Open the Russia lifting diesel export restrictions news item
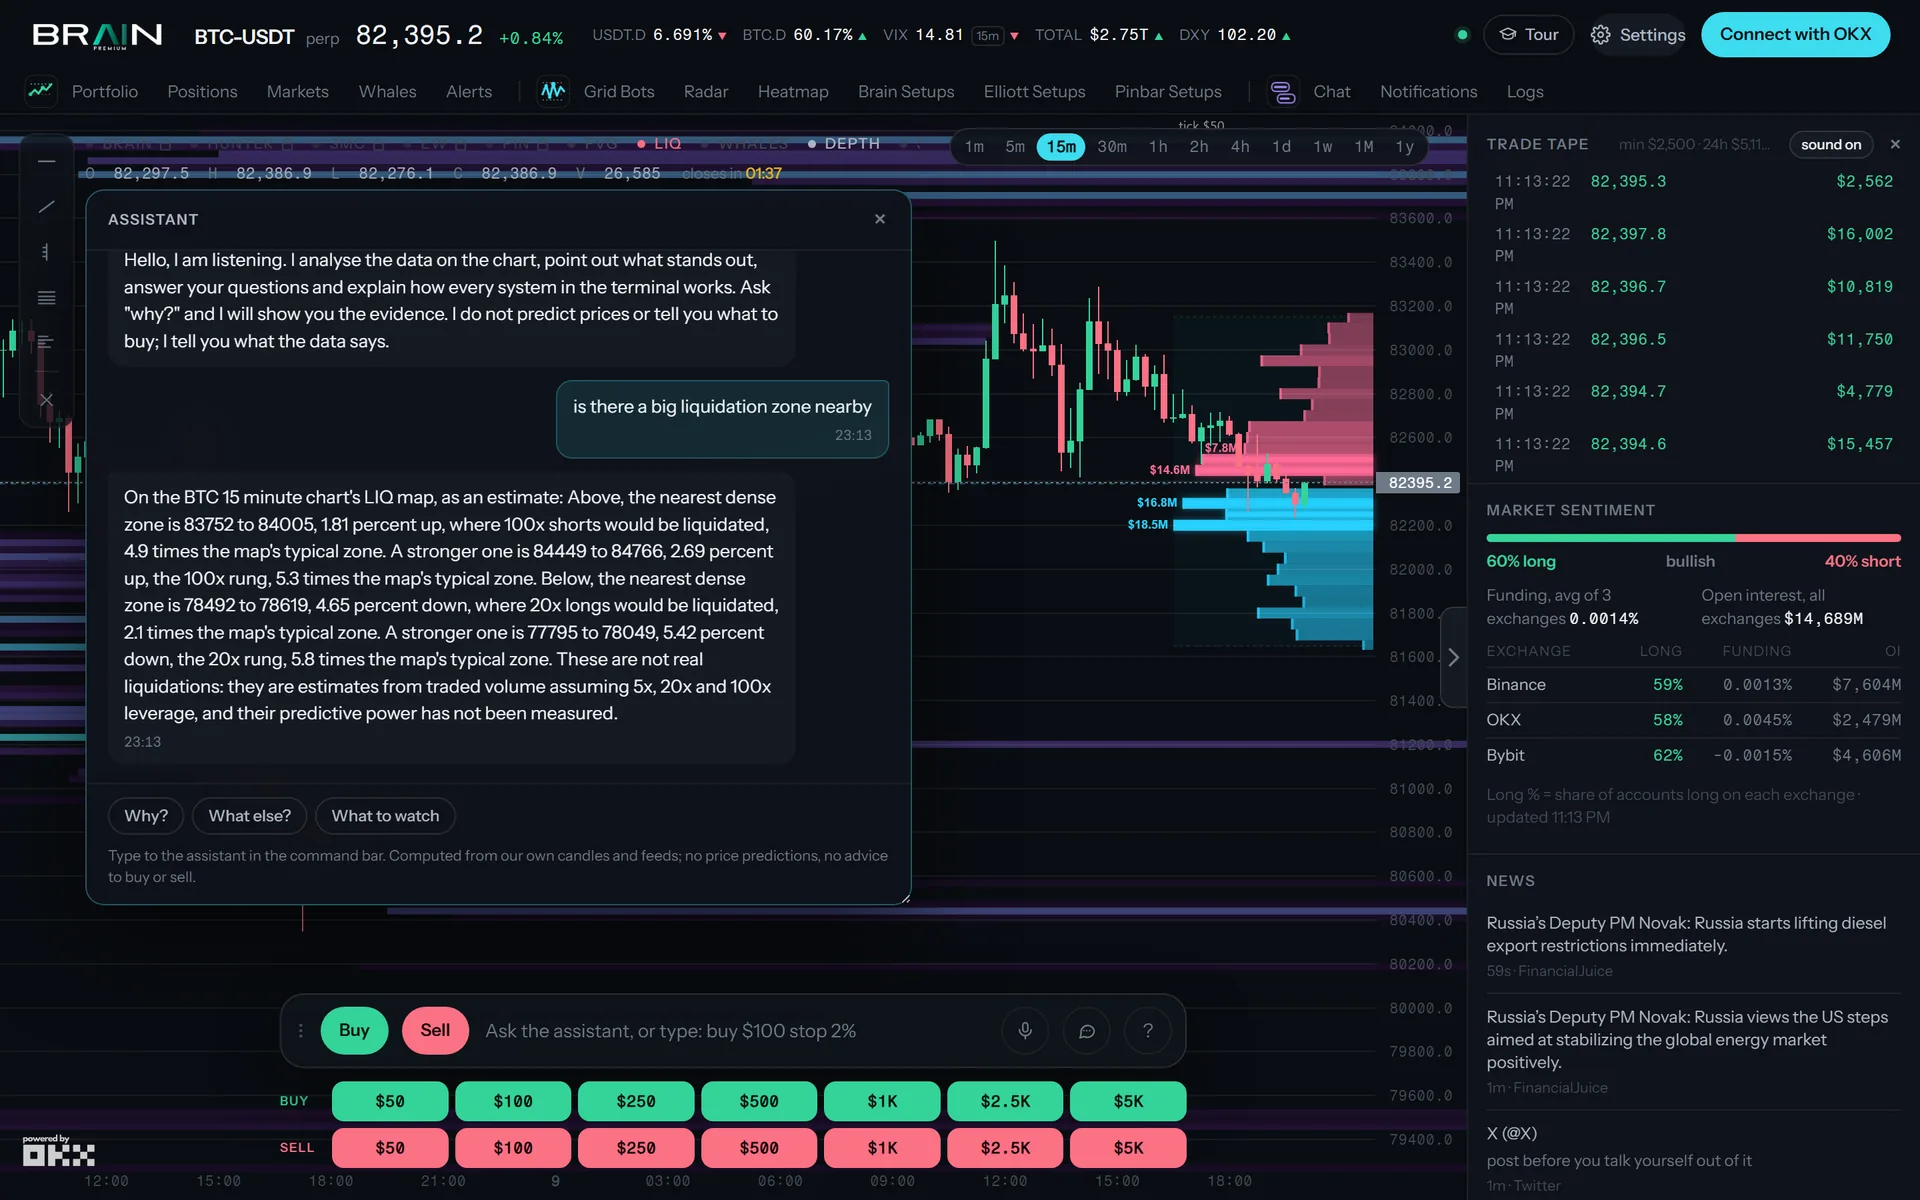This screenshot has height=1200, width=1920. tap(1693, 945)
